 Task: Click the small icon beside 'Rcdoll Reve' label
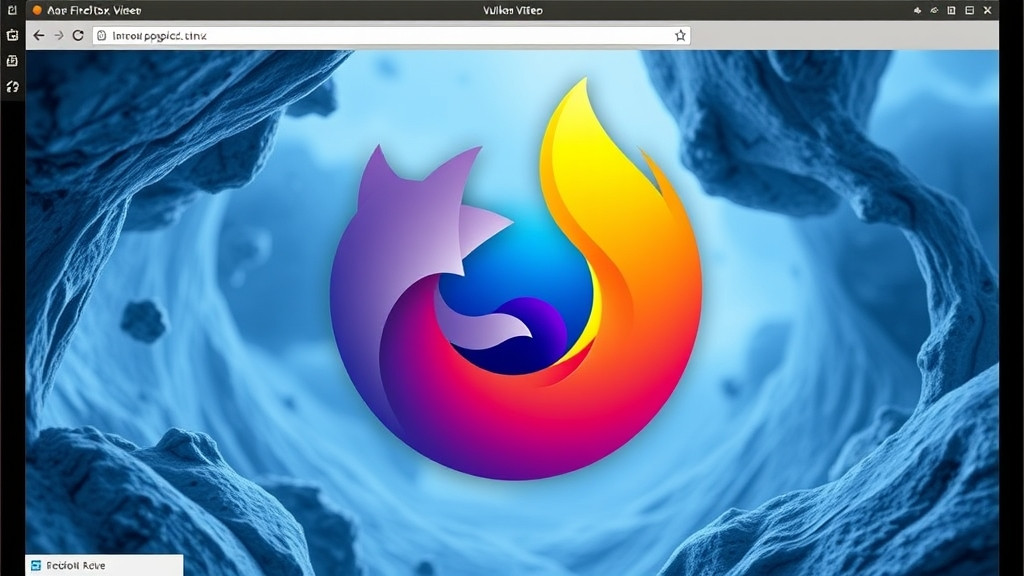click(36, 566)
